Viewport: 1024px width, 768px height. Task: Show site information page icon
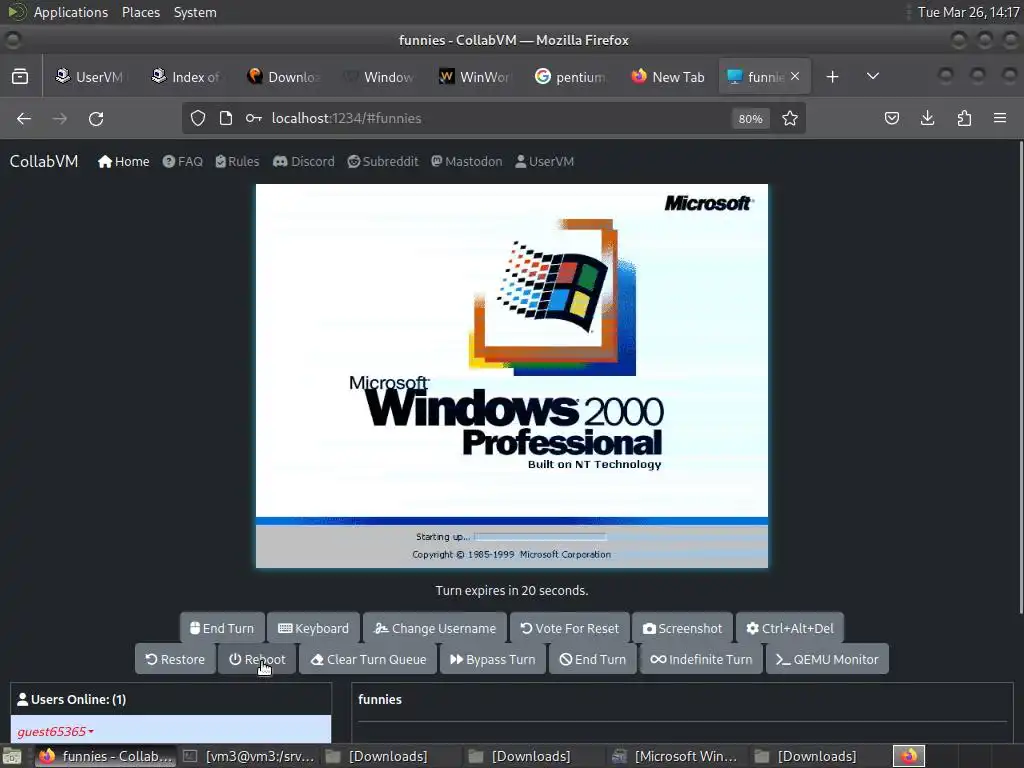226,118
